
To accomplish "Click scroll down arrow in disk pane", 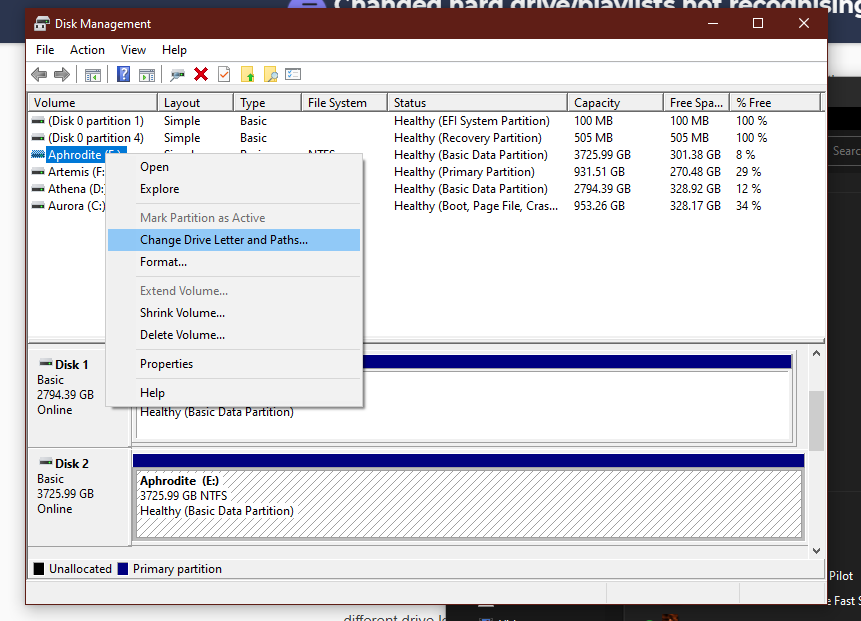I will pos(817,550).
